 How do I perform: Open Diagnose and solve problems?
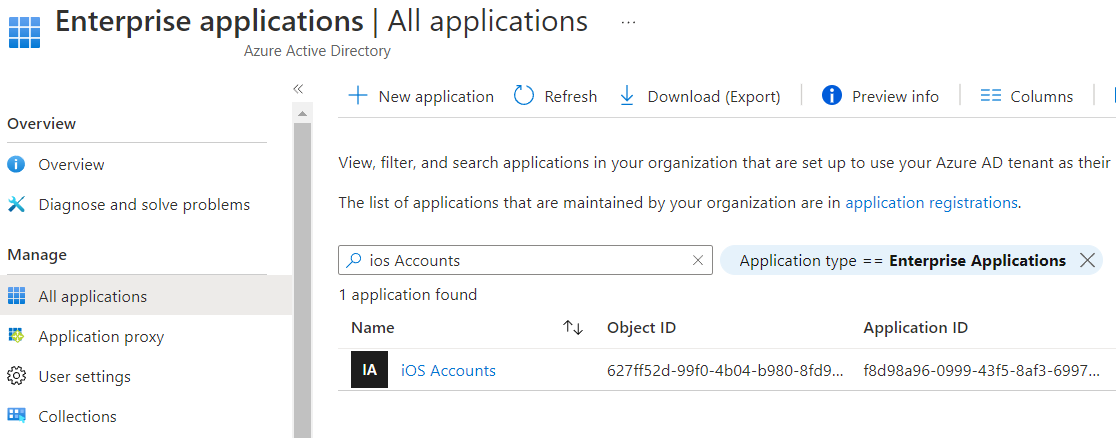click(144, 204)
